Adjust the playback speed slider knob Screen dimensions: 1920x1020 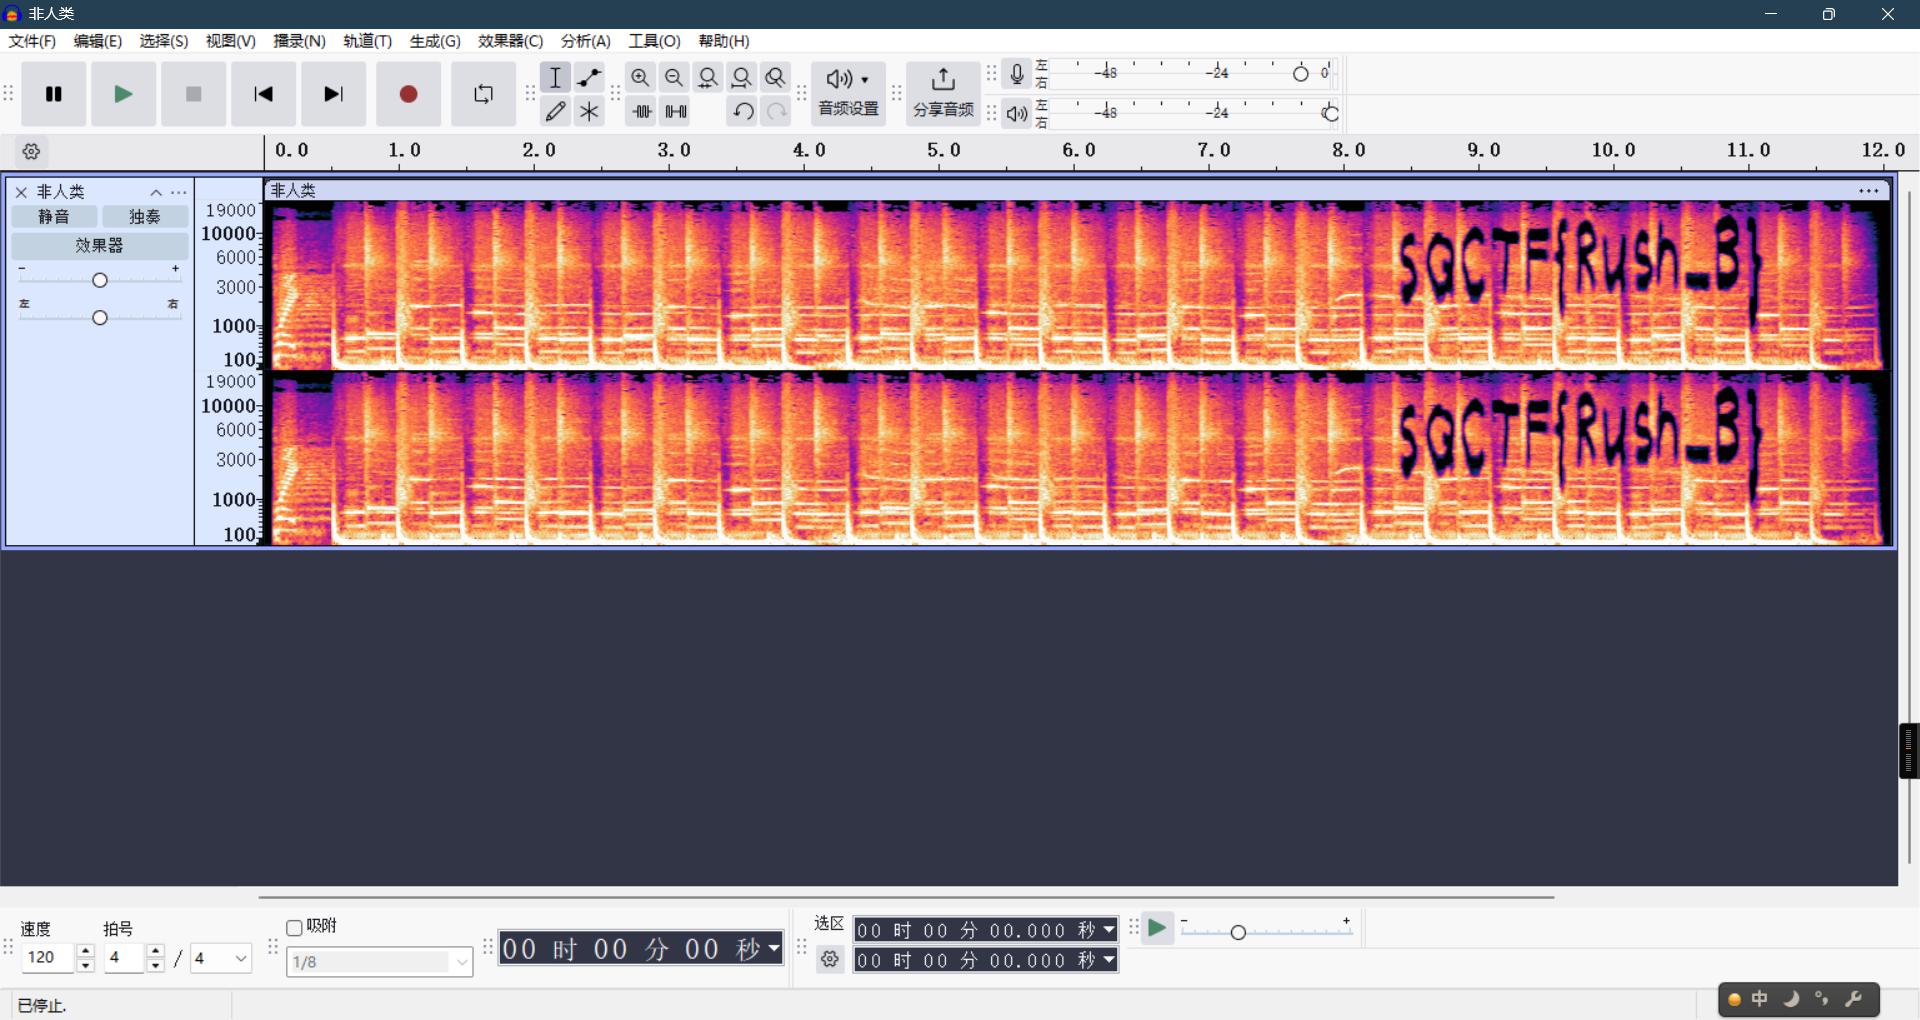[1238, 932]
